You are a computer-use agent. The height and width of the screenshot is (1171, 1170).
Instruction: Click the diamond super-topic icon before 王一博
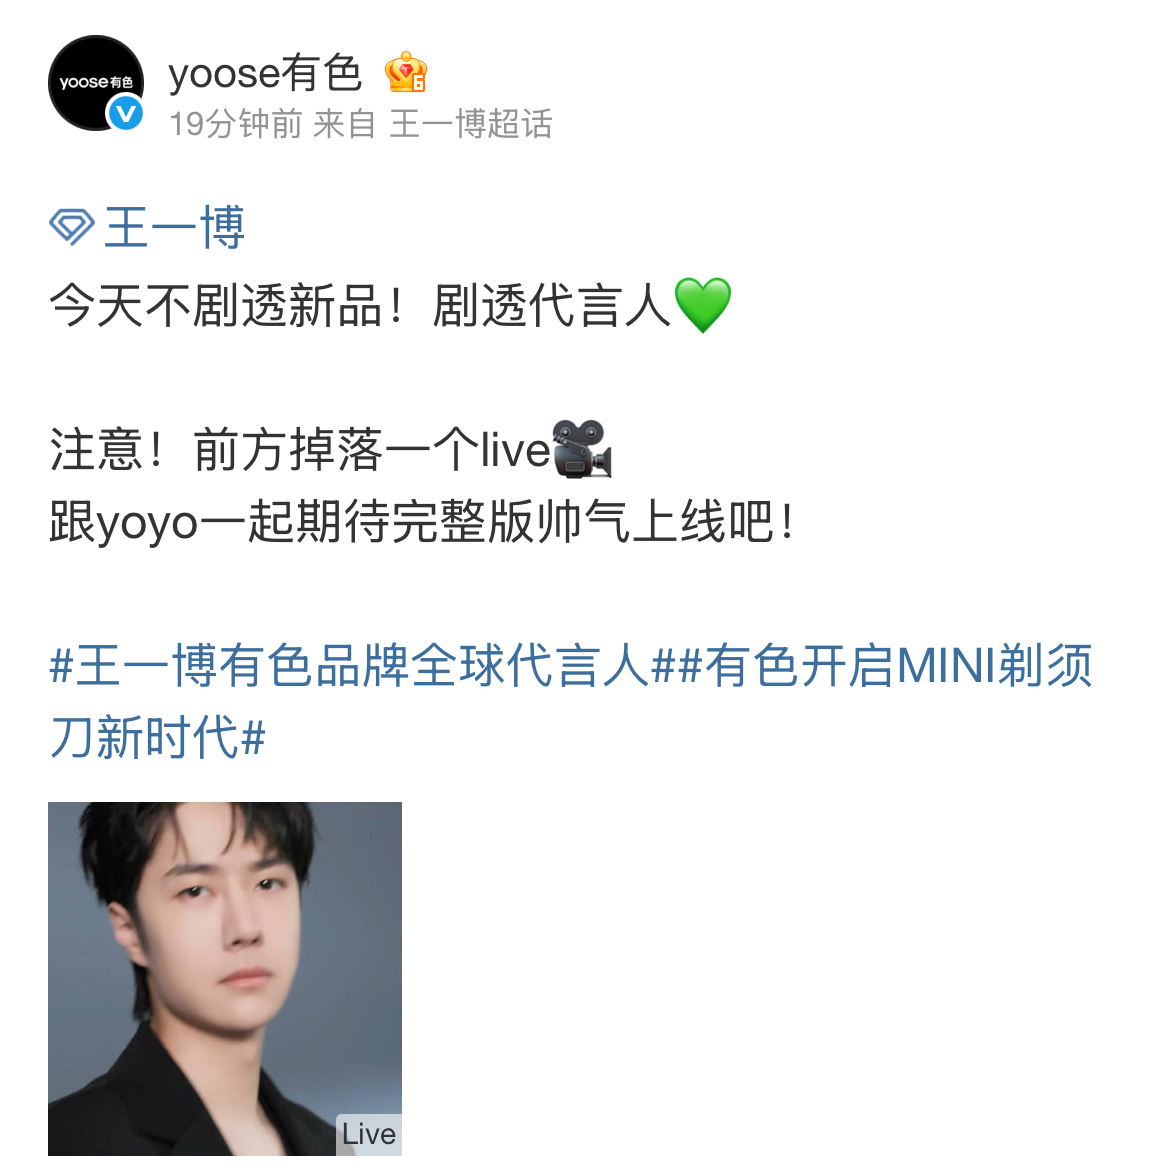[x=72, y=227]
